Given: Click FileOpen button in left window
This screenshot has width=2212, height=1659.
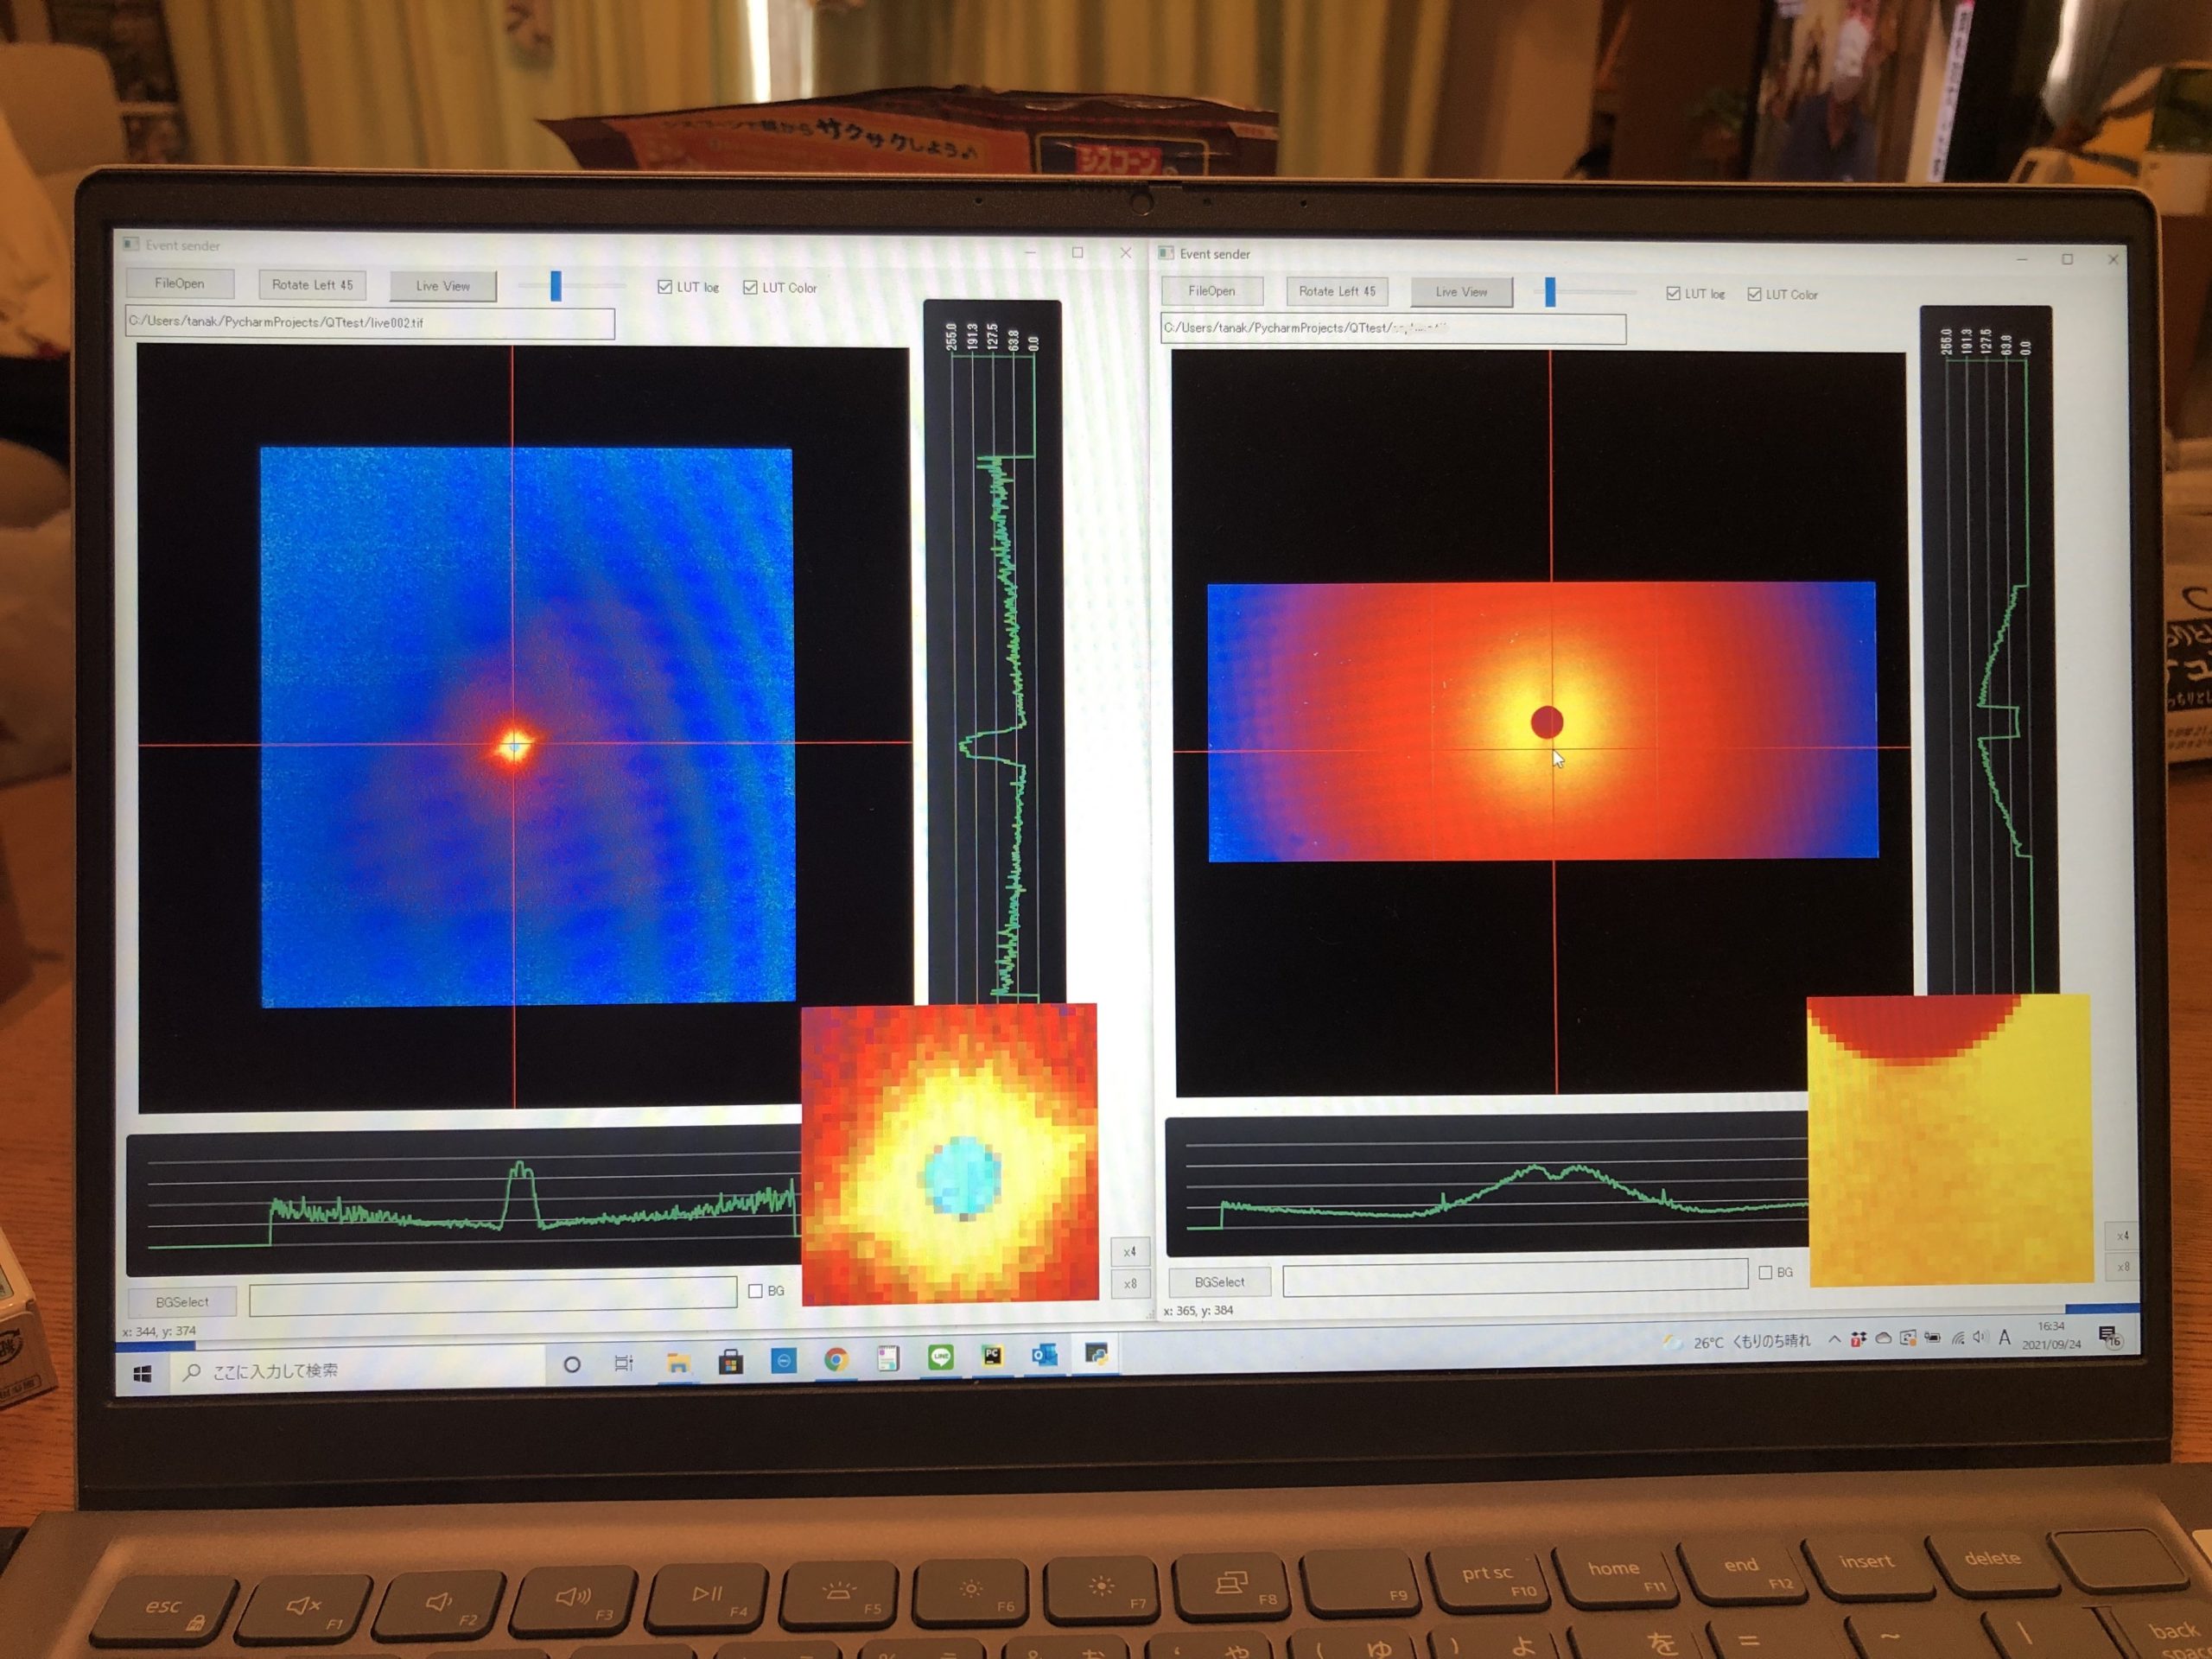Looking at the screenshot, I should click(180, 284).
